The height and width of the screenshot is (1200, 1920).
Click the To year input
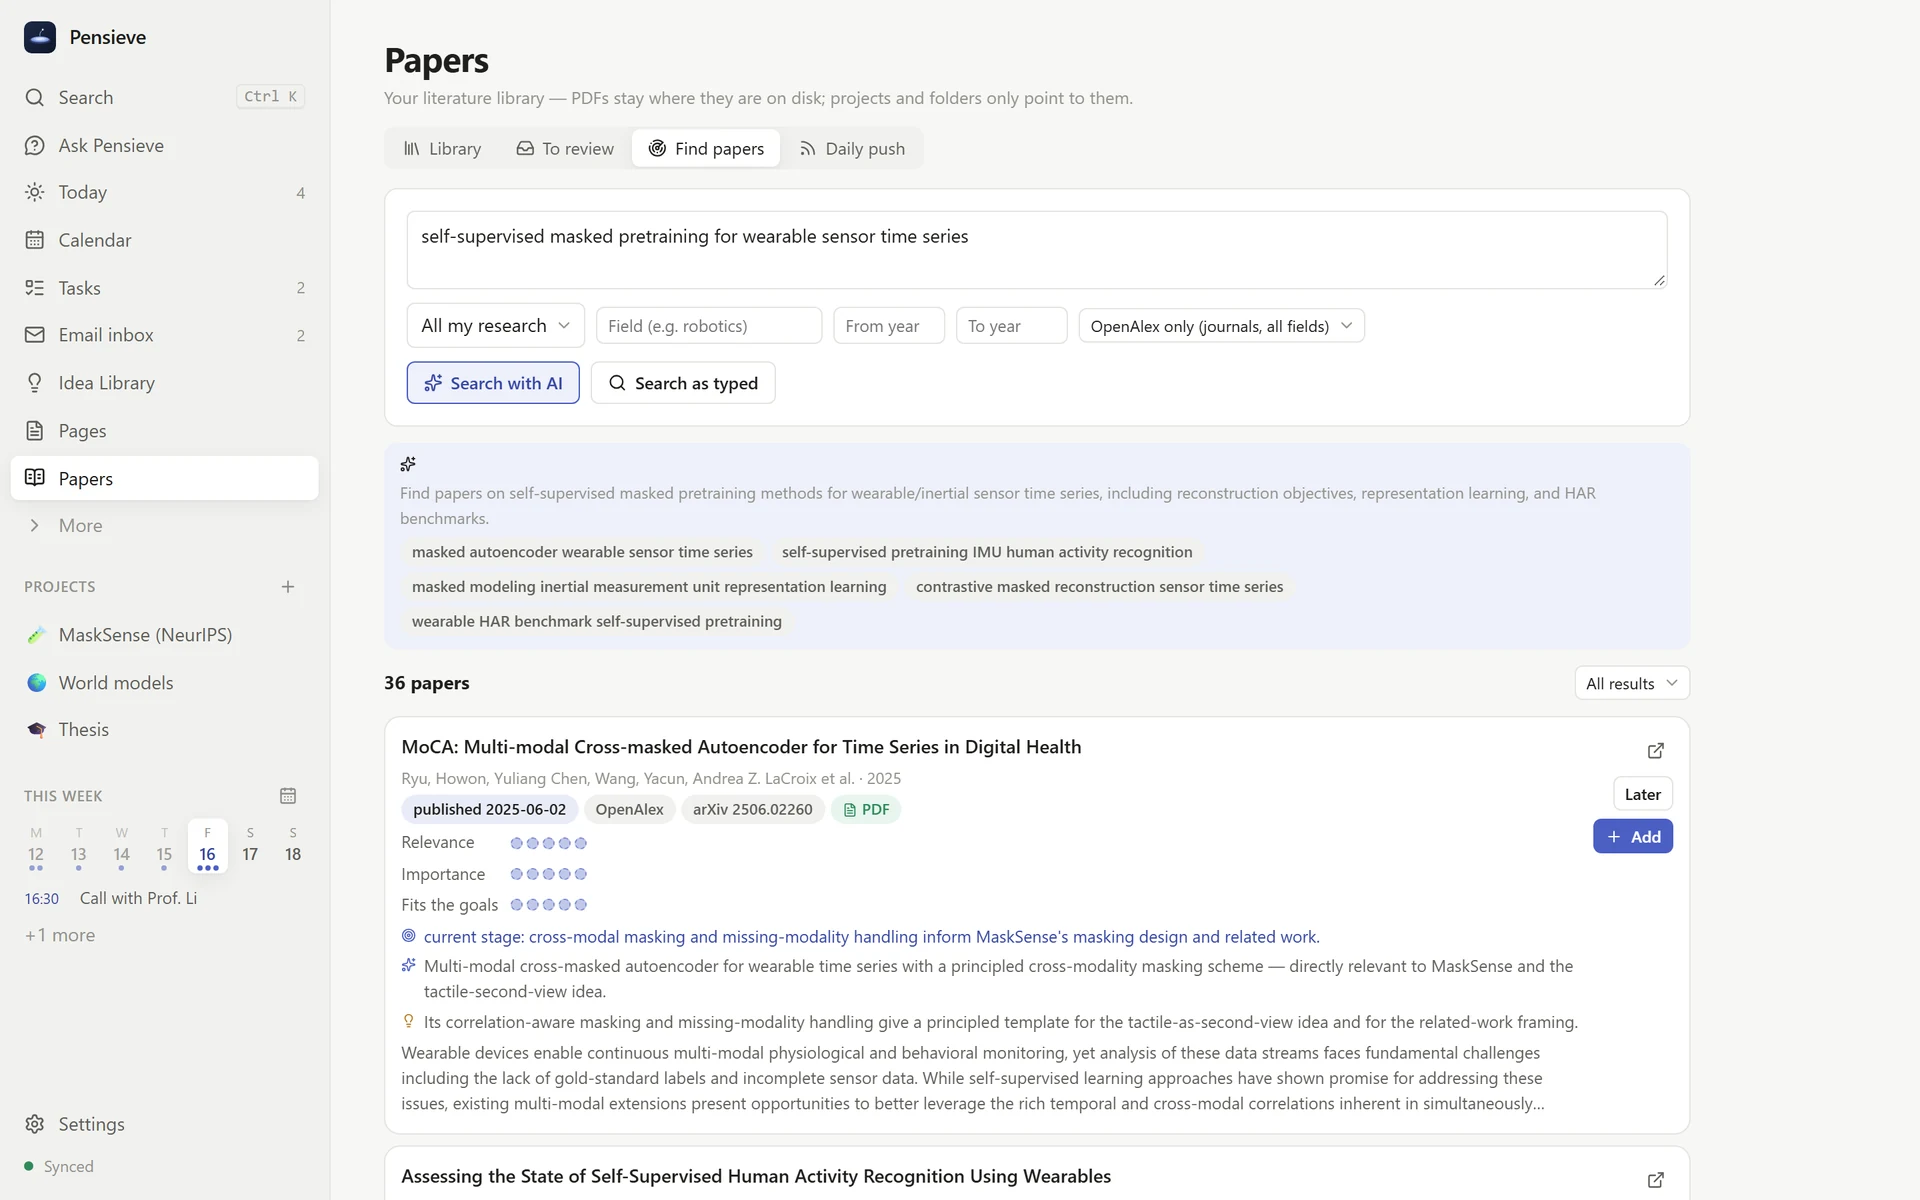1012,326
